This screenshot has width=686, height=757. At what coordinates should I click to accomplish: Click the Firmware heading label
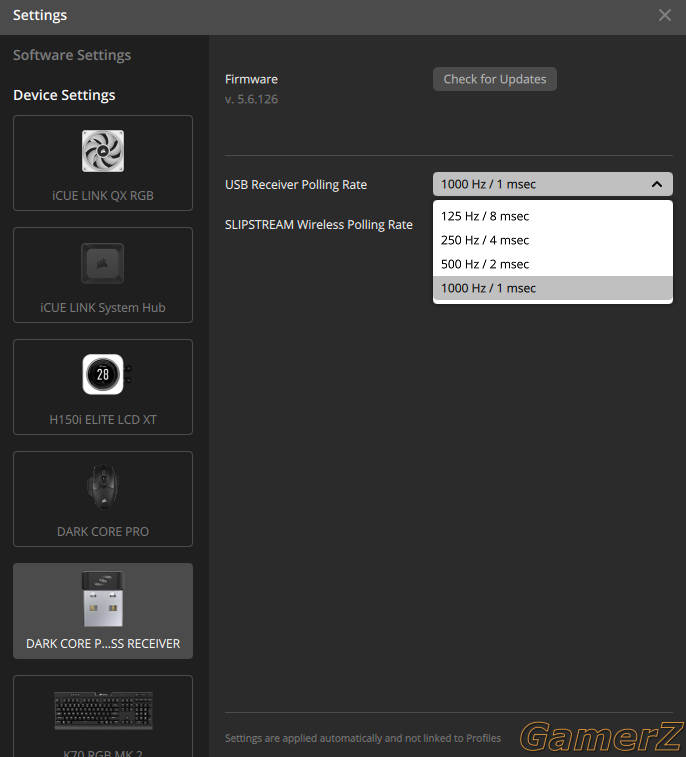251,79
